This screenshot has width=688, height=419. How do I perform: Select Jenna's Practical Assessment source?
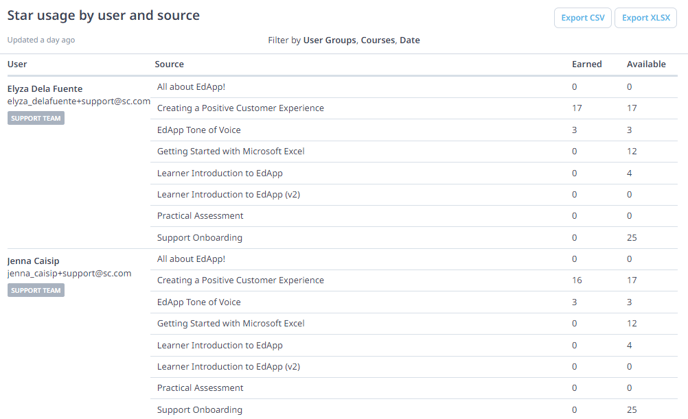tap(200, 388)
